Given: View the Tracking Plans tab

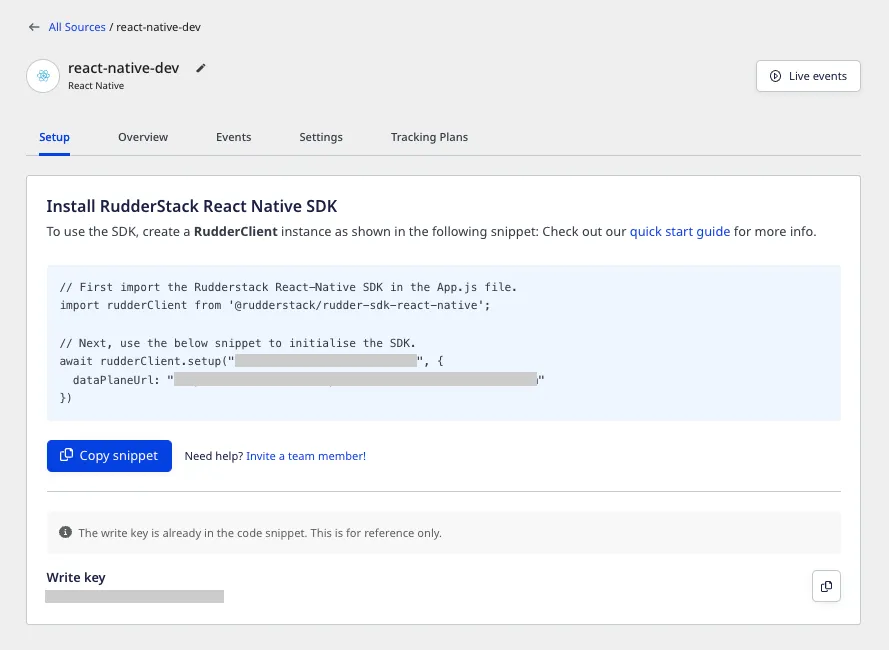Looking at the screenshot, I should pos(429,137).
